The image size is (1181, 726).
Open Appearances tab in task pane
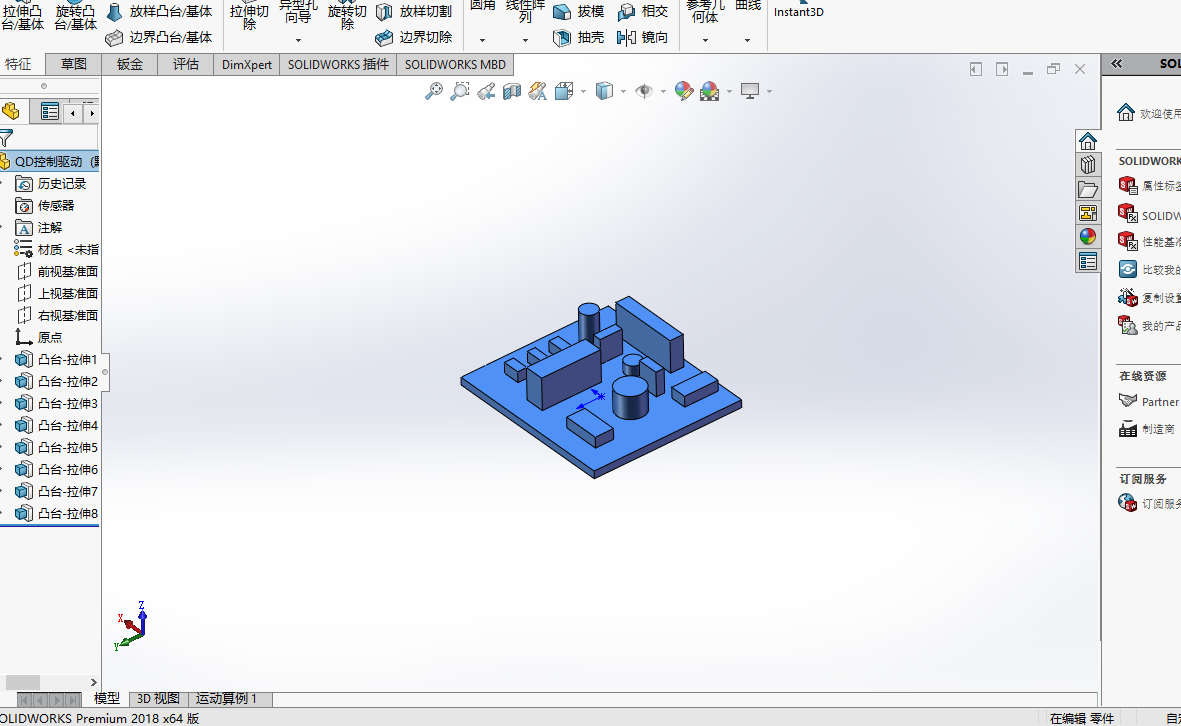[1088, 237]
